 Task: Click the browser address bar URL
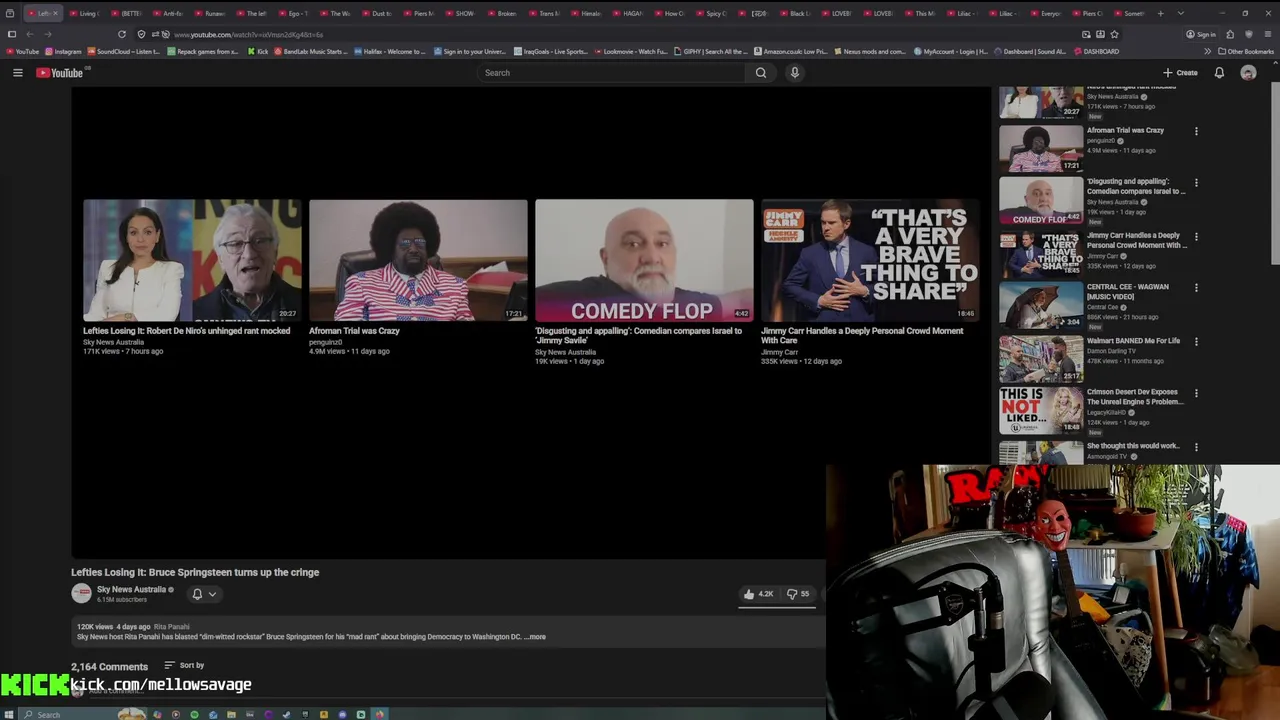pyautogui.click(x=249, y=34)
